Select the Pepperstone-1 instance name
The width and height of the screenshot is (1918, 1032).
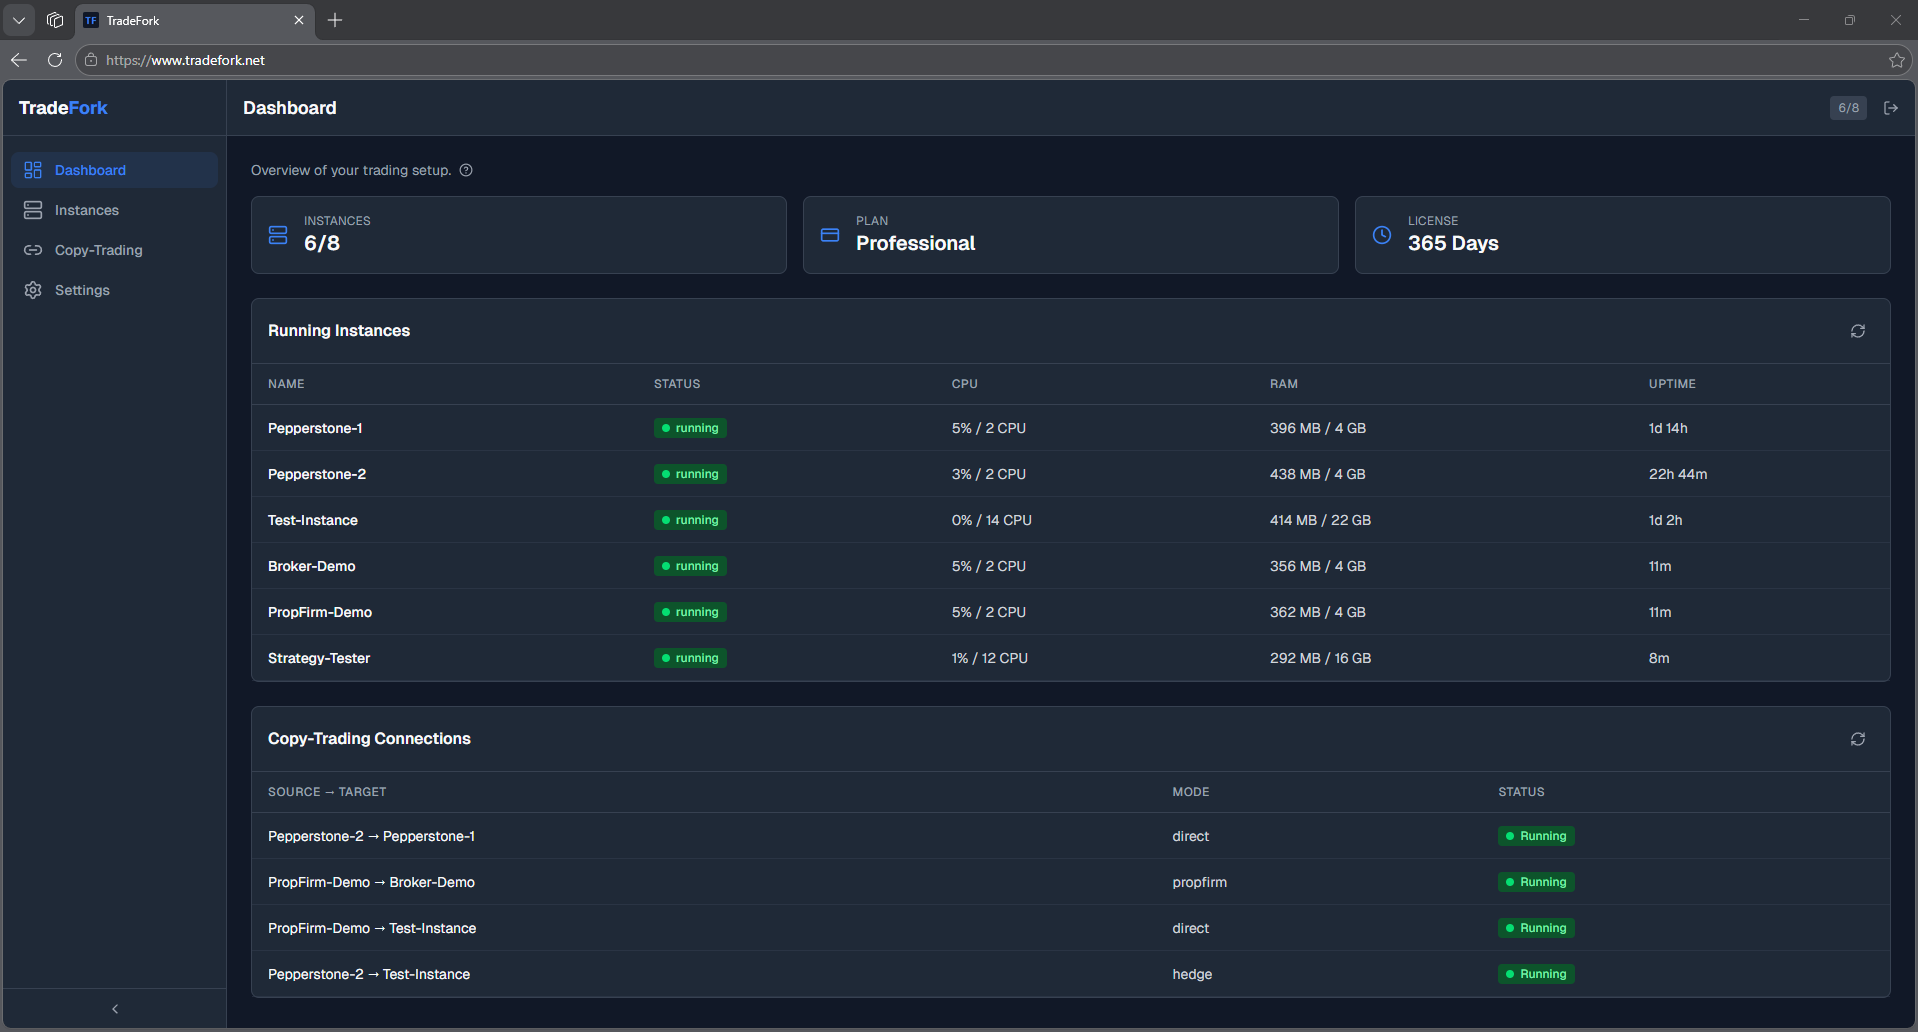(x=315, y=428)
